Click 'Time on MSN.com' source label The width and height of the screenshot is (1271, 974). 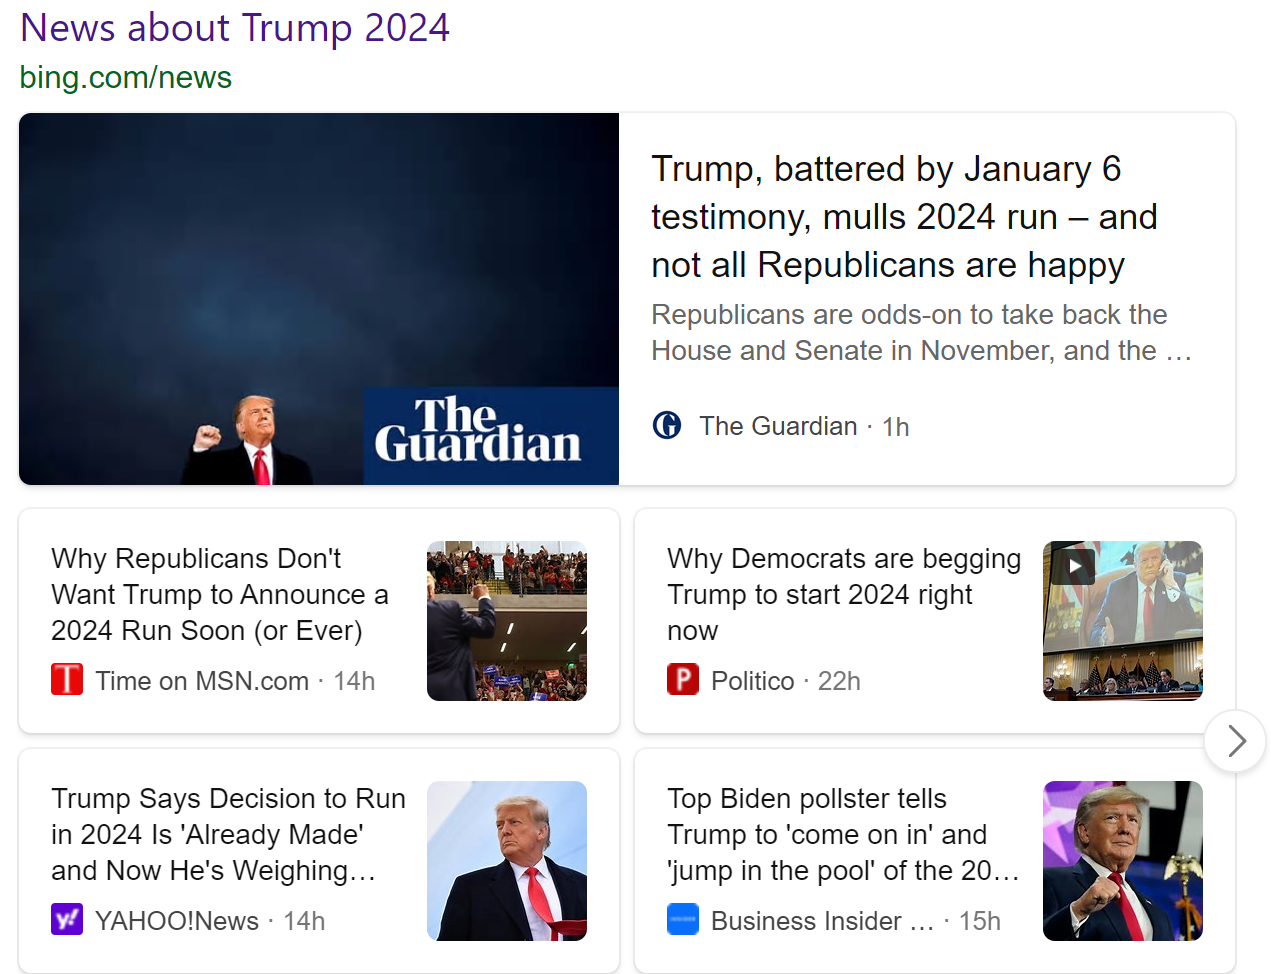(x=202, y=681)
